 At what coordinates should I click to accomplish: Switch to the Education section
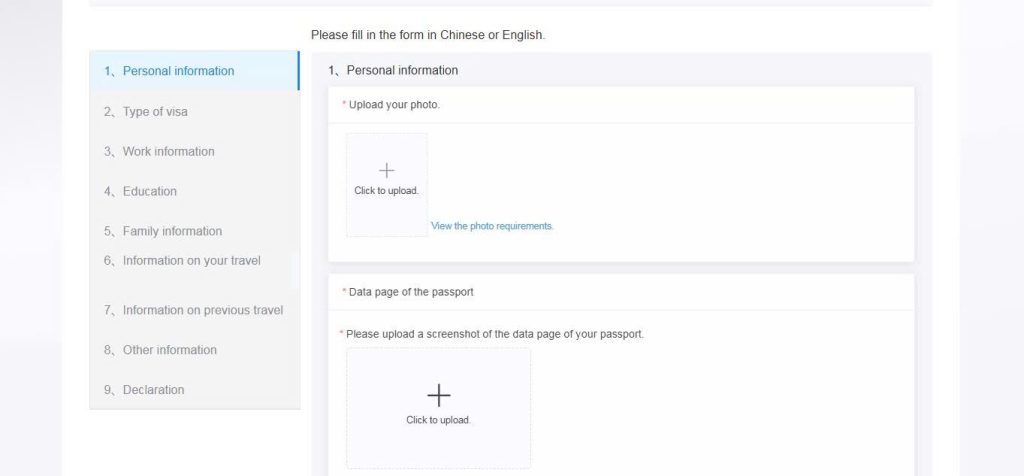point(149,191)
